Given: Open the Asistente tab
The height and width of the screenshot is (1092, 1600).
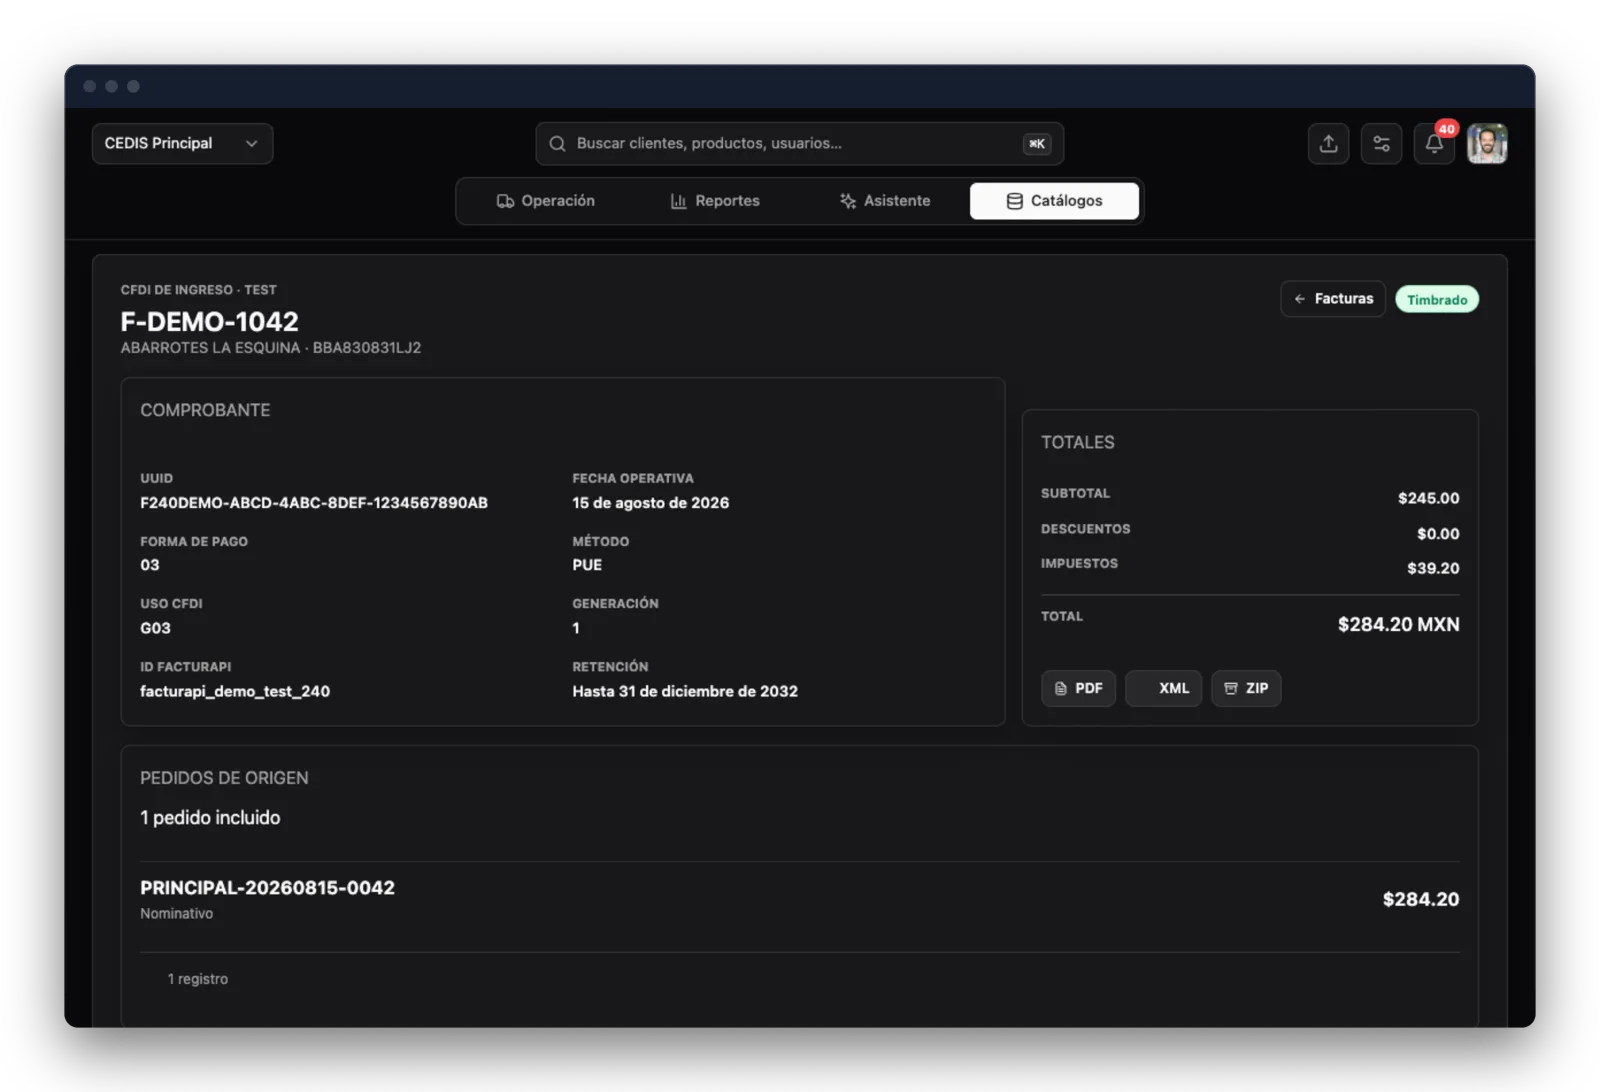Looking at the screenshot, I should point(885,201).
